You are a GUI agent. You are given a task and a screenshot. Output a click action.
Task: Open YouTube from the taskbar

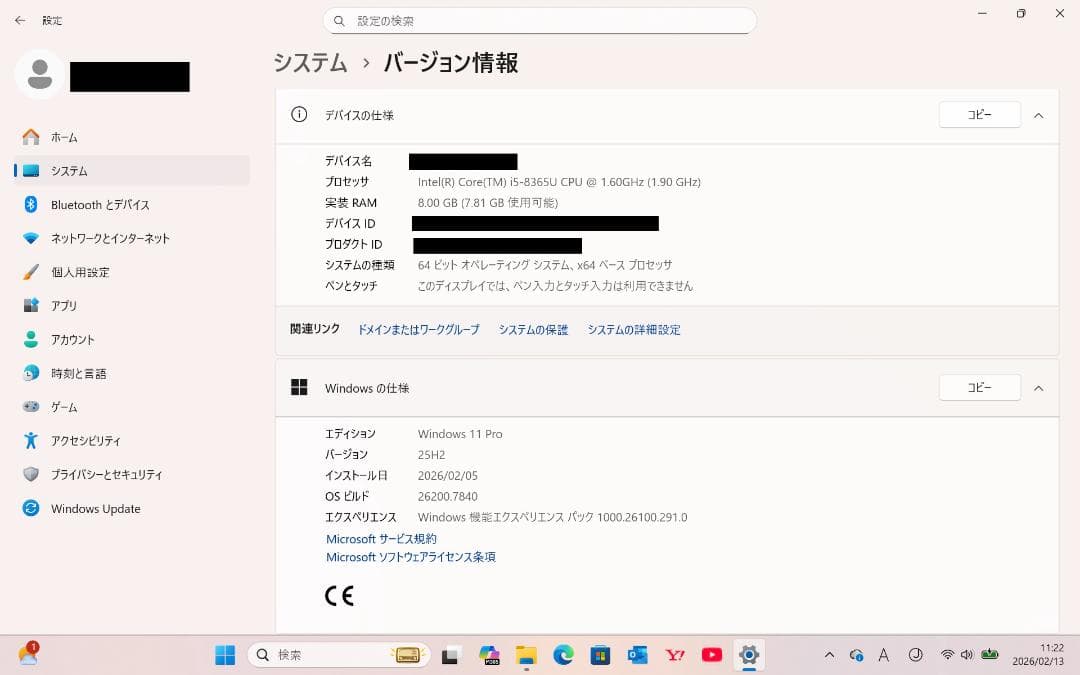tap(711, 655)
